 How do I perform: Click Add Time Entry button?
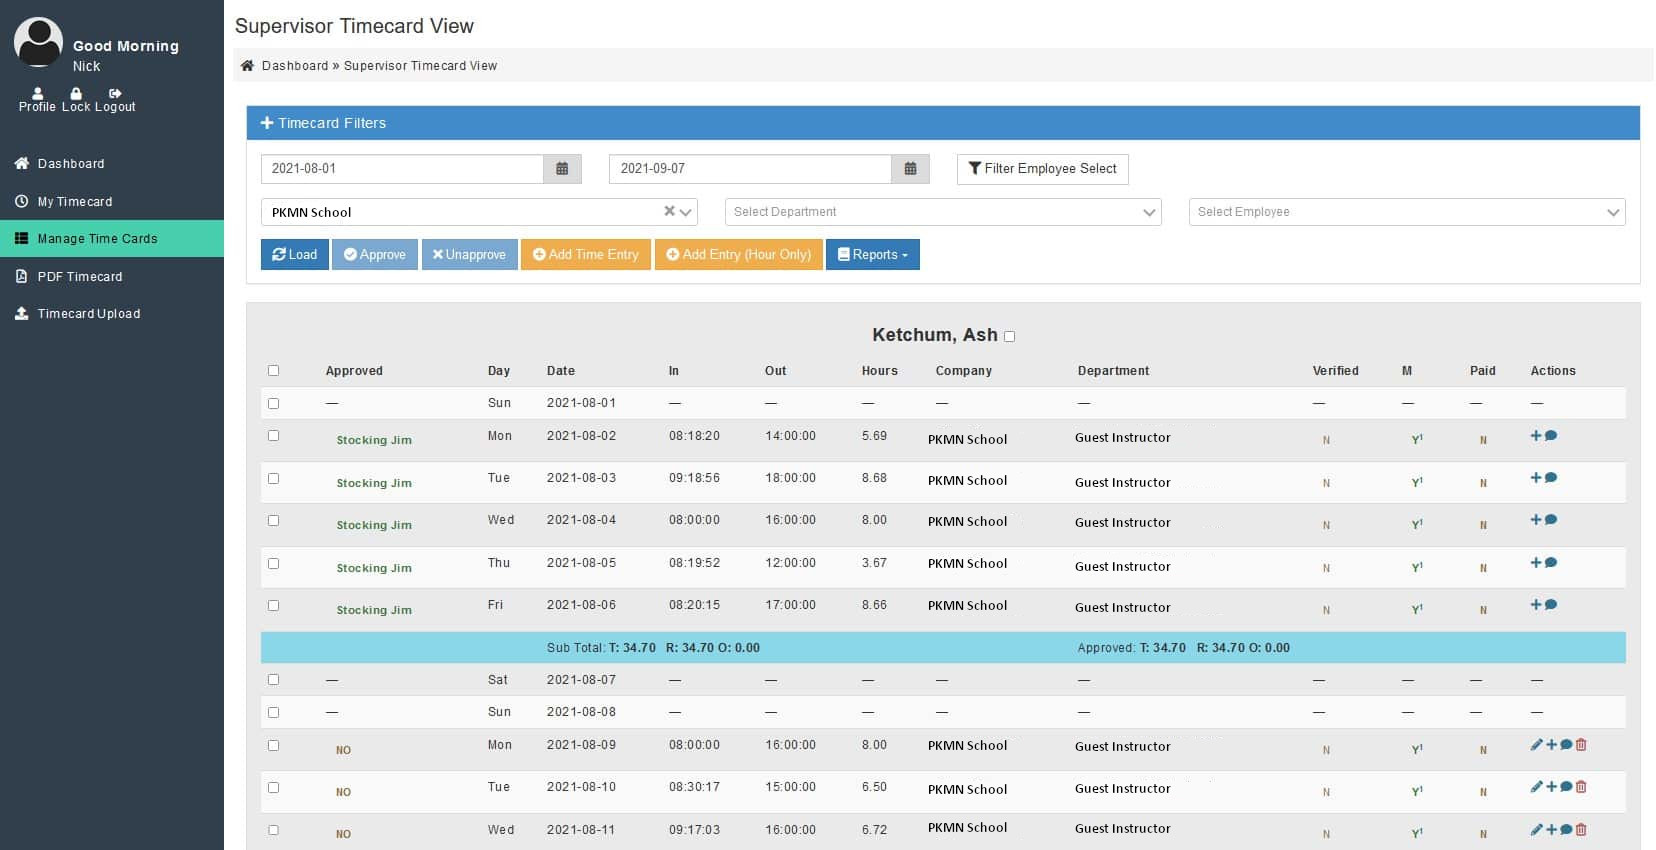tap(586, 255)
